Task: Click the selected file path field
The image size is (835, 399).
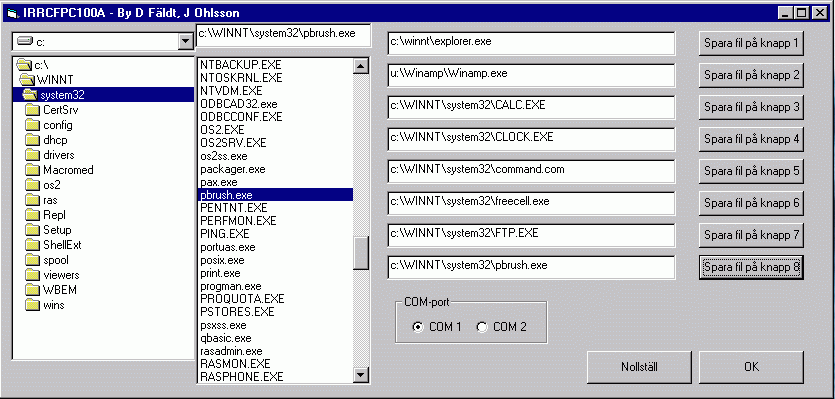Action: 283,35
